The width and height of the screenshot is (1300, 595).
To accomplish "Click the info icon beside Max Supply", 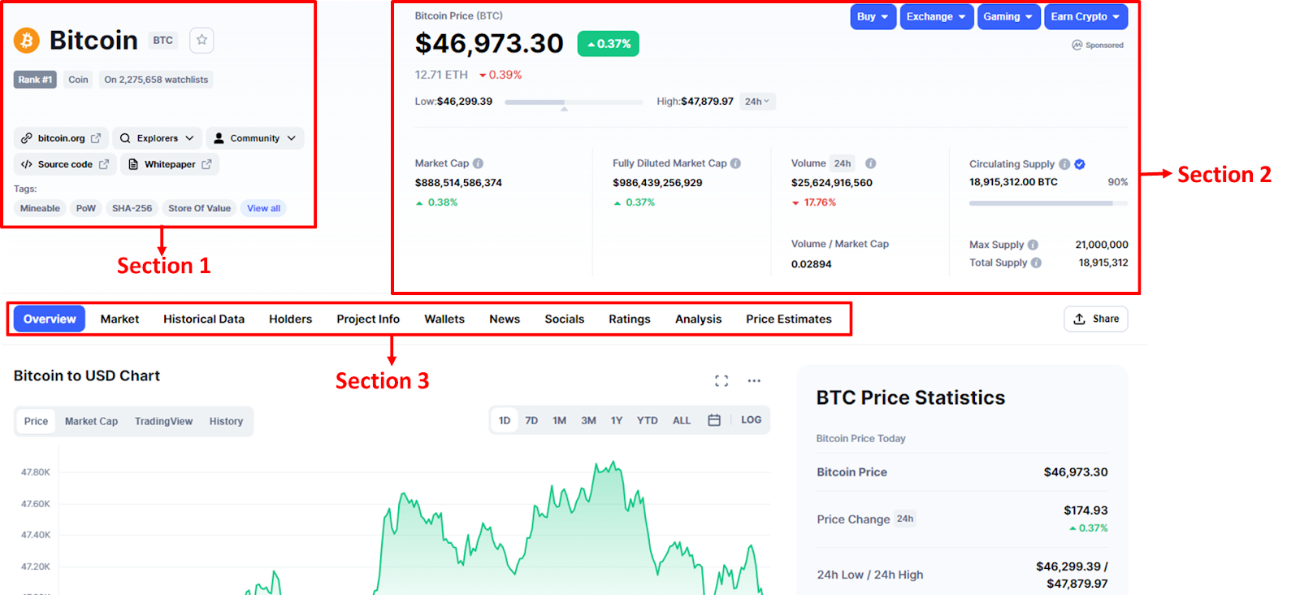I will [x=1033, y=245].
